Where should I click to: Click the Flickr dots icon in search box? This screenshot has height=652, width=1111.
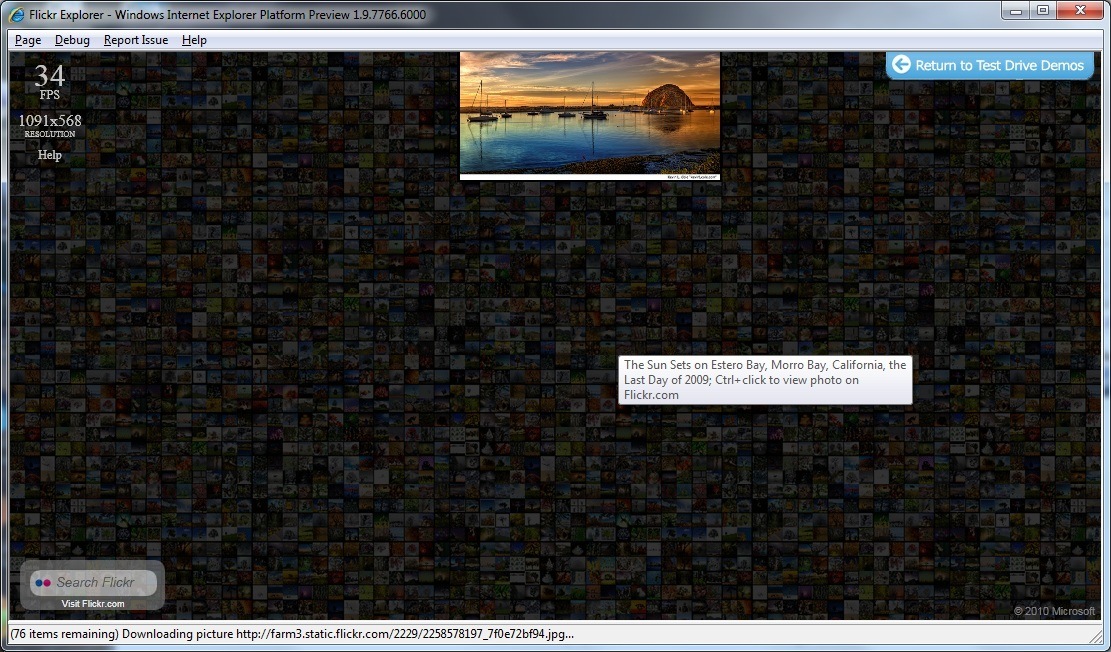(41, 582)
